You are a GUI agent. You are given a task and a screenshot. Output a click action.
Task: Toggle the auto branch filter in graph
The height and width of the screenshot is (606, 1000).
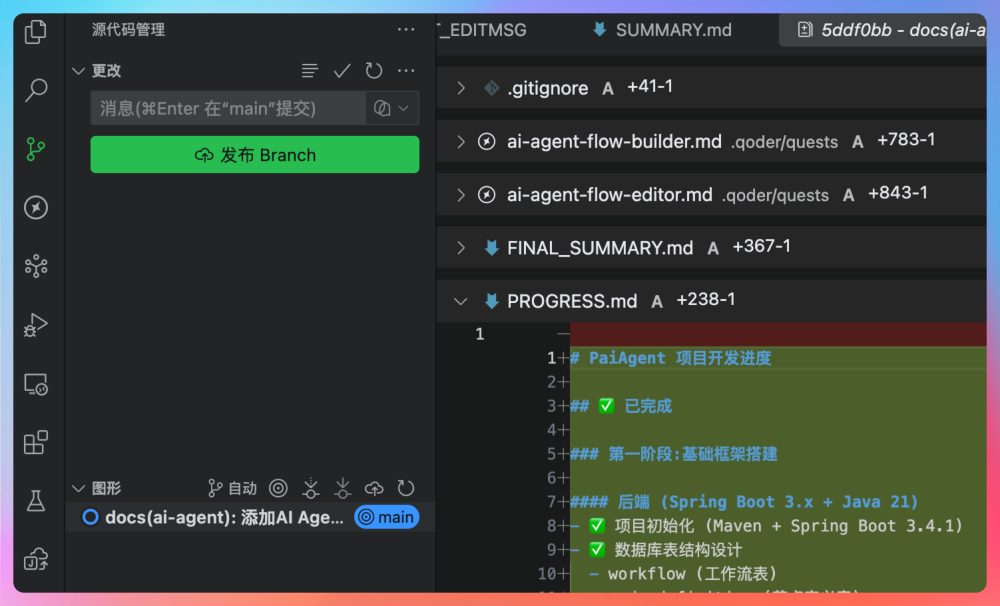coord(232,488)
